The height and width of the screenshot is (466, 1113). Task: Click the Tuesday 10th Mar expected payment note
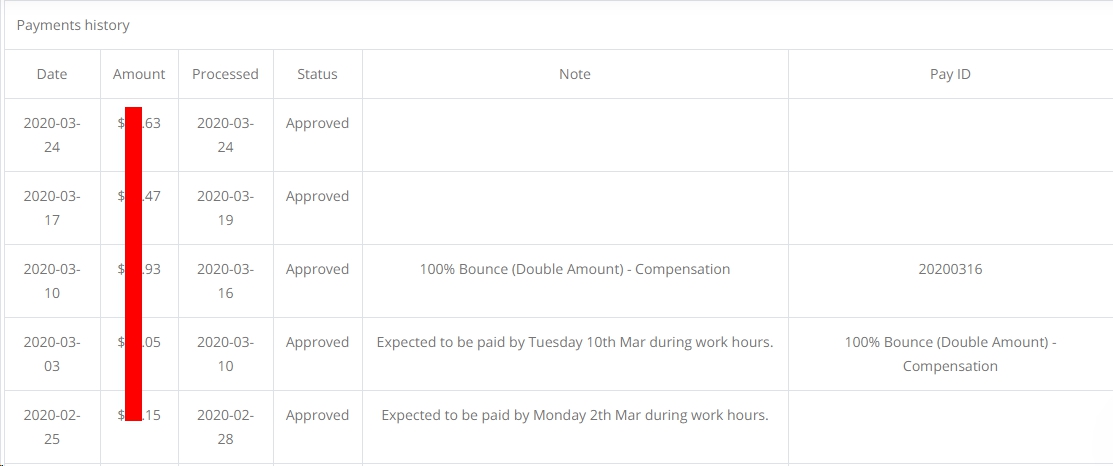tap(575, 342)
